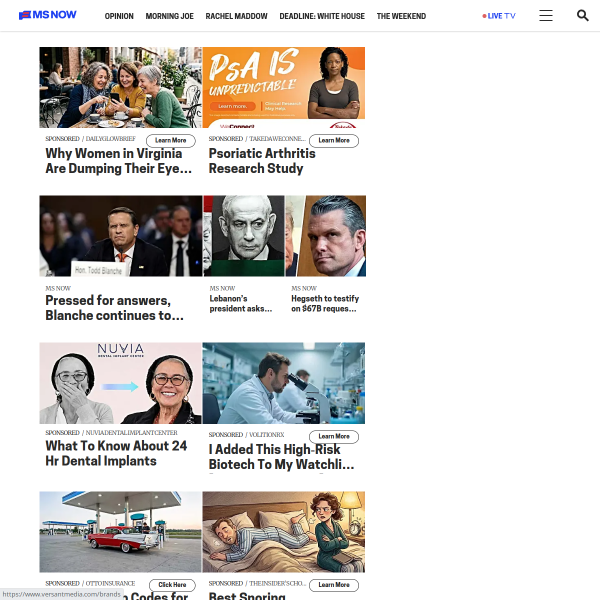The height and width of the screenshot is (600, 600).
Task: Open Deadline: White House nav item
Action: coord(322,16)
